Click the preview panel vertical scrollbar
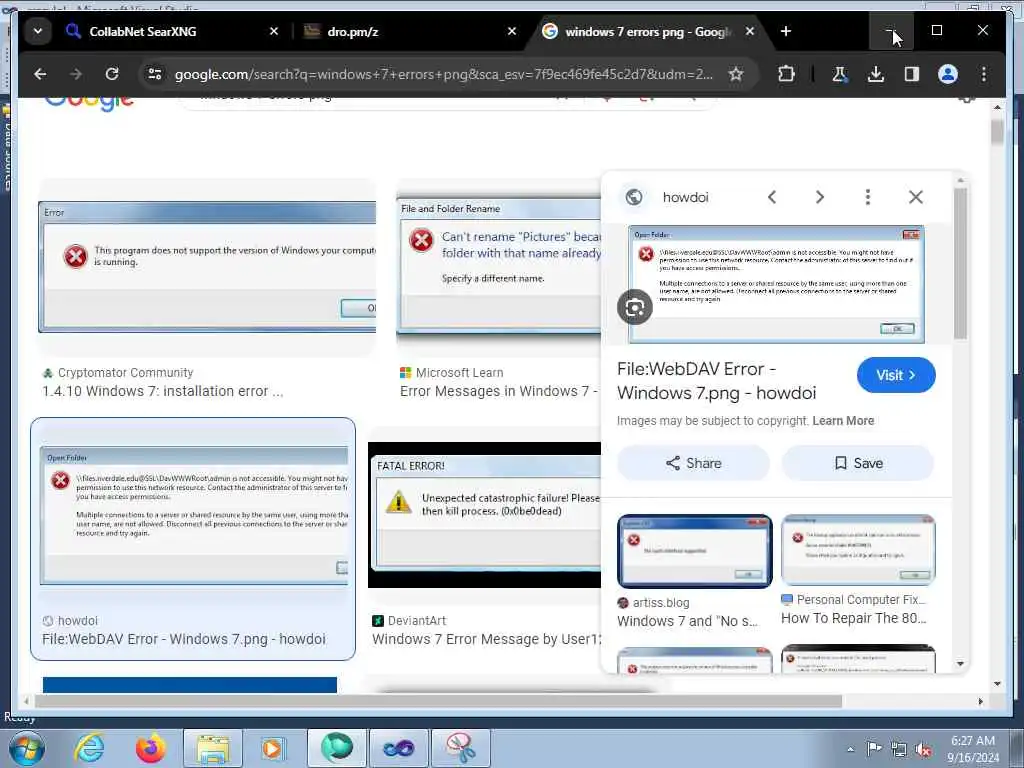 pos(960,263)
